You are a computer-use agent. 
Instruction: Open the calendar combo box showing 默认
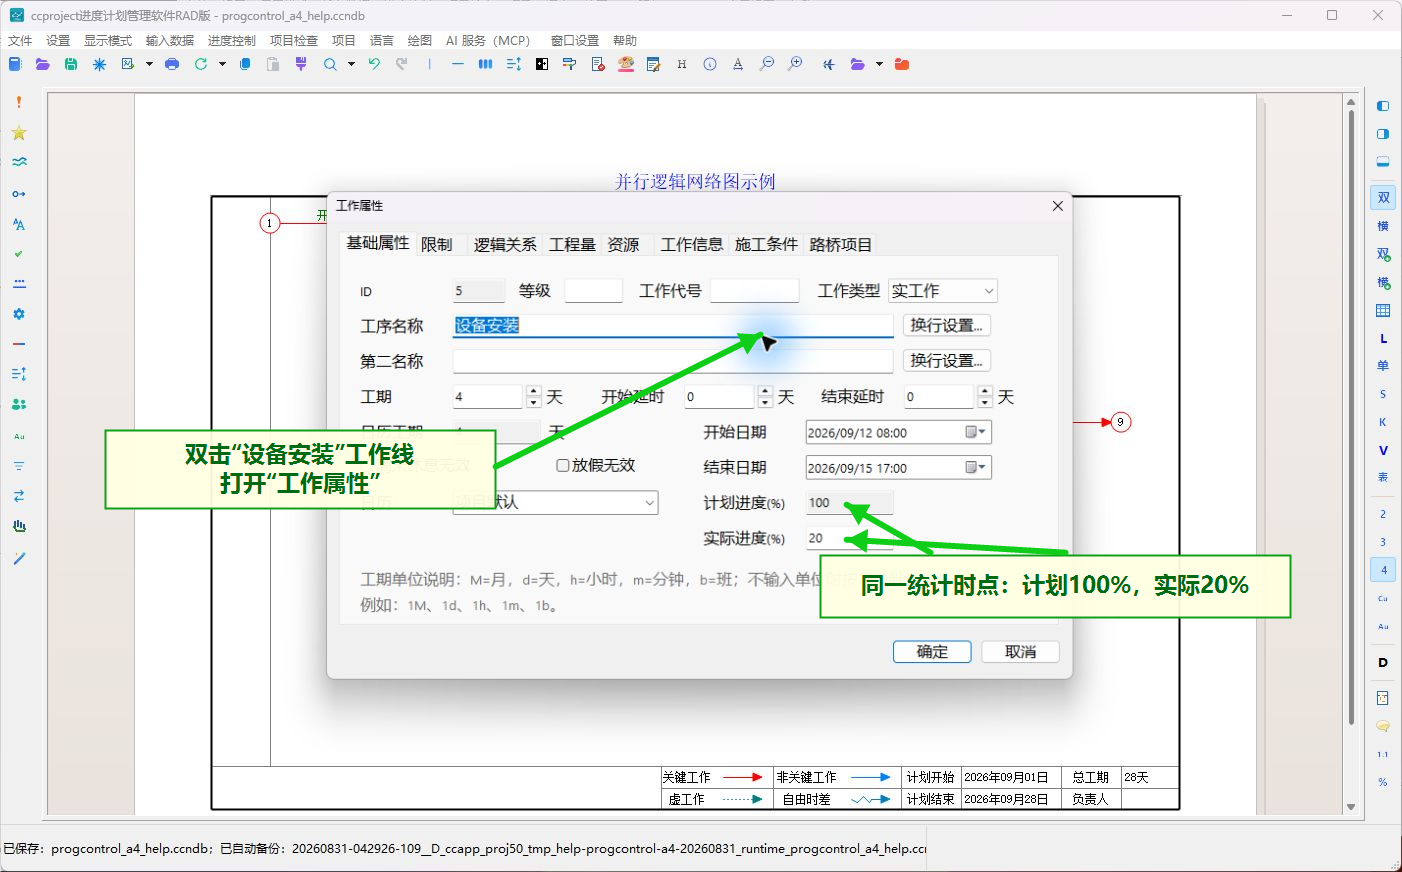[555, 502]
